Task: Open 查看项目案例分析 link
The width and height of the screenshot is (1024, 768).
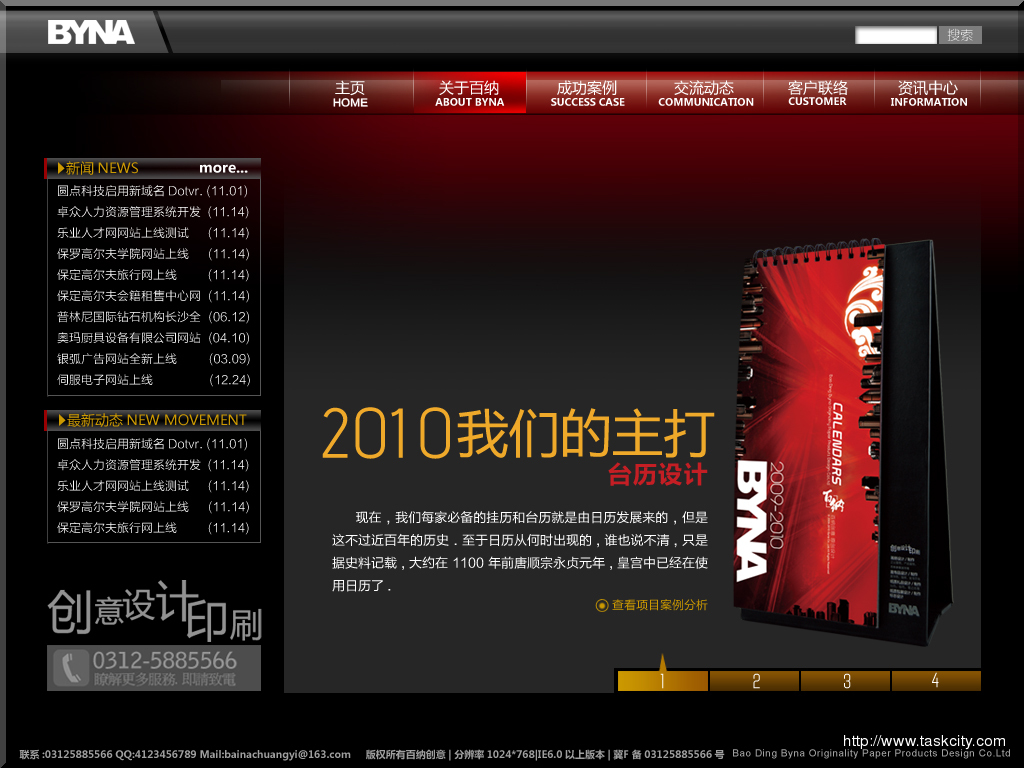Action: [659, 605]
